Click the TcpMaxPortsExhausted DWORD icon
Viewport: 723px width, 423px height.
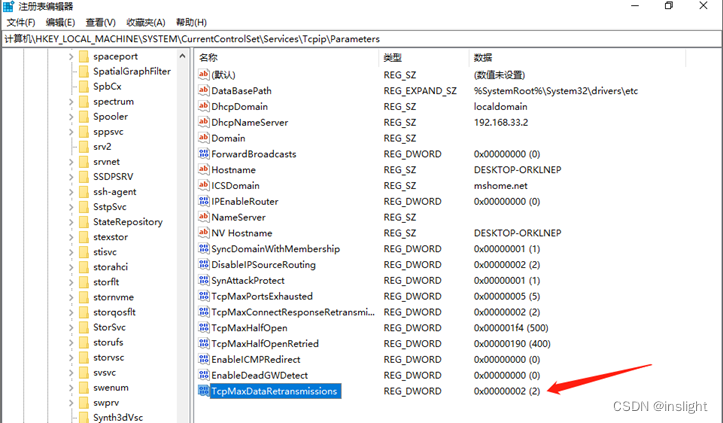coord(203,296)
